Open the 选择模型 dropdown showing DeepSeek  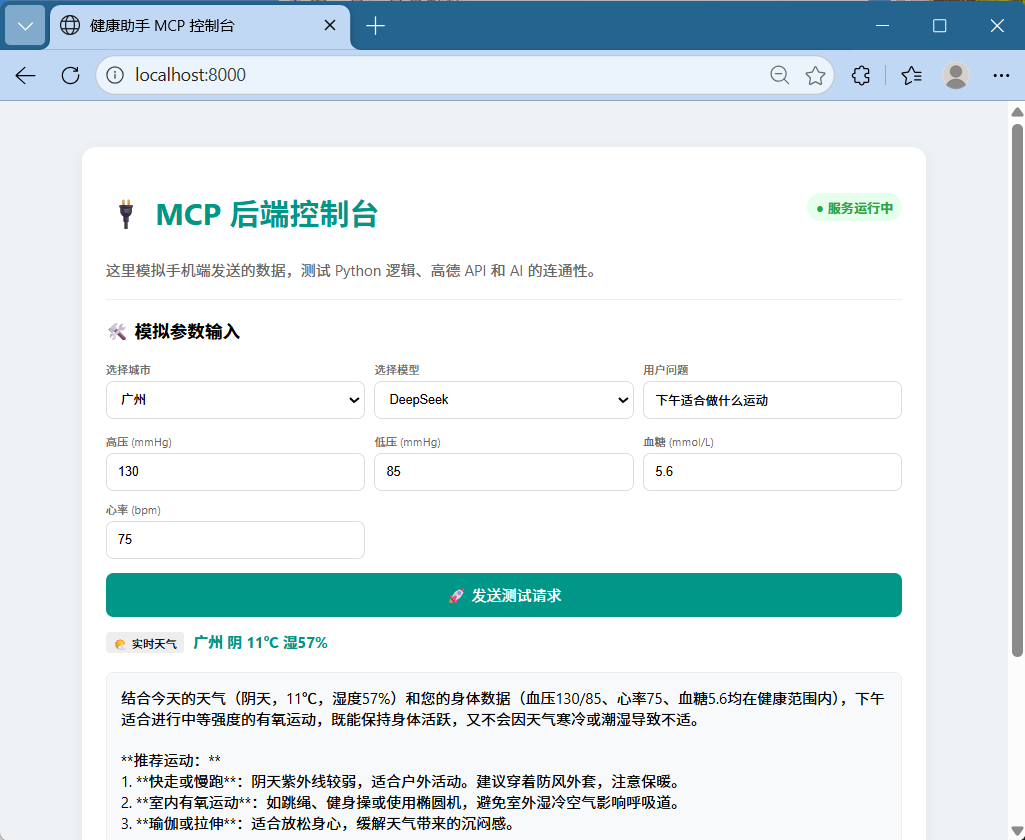pos(503,400)
